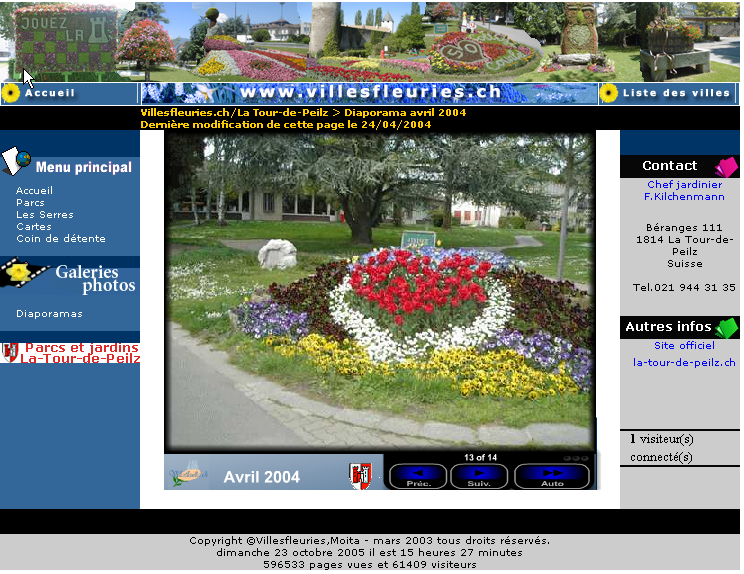Open Cartes menu item

[x=34, y=226]
